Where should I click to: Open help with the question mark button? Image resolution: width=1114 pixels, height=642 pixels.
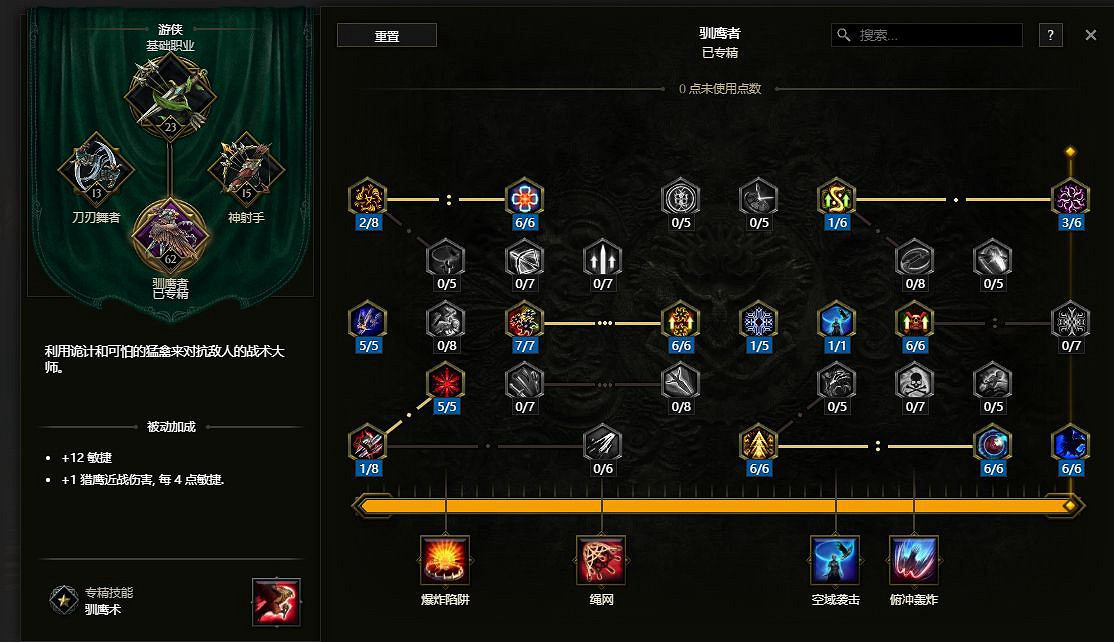(x=1051, y=35)
